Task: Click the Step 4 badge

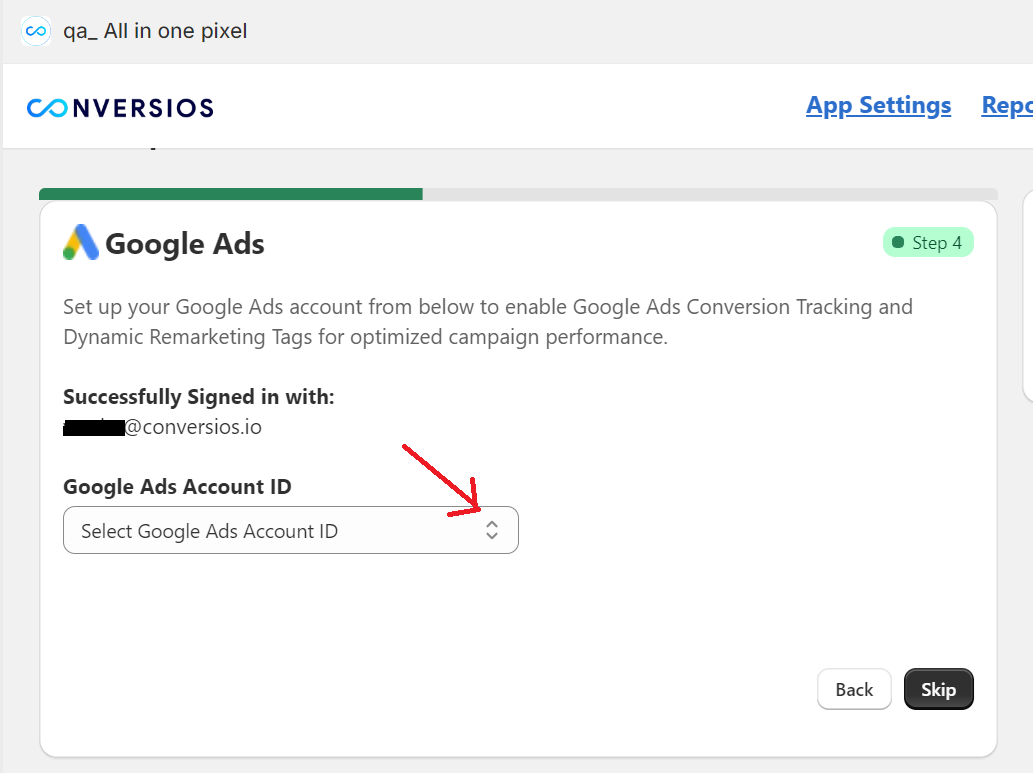Action: point(928,243)
